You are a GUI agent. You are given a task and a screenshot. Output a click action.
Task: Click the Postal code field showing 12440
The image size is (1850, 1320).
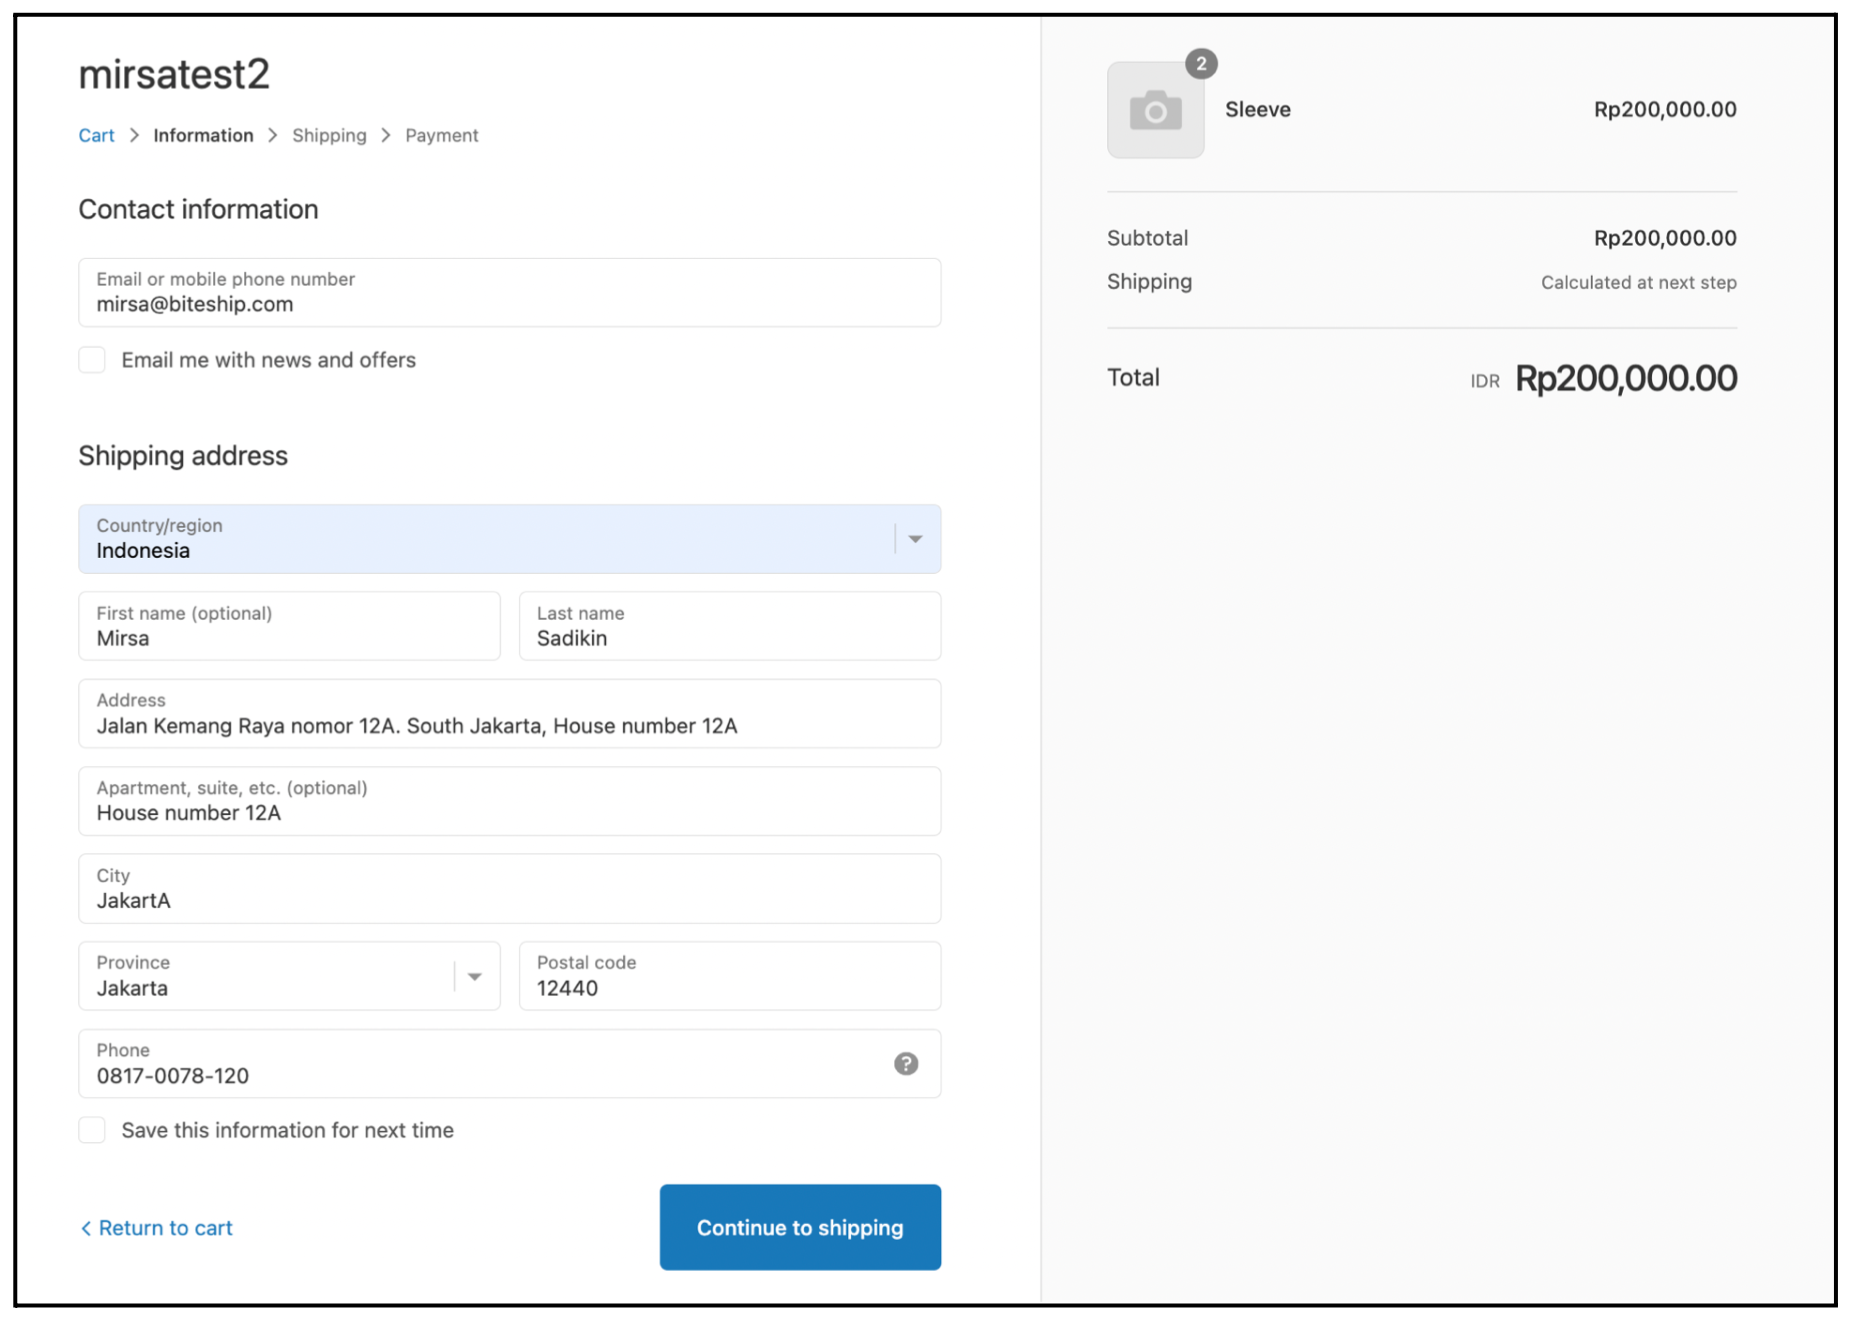coord(730,976)
